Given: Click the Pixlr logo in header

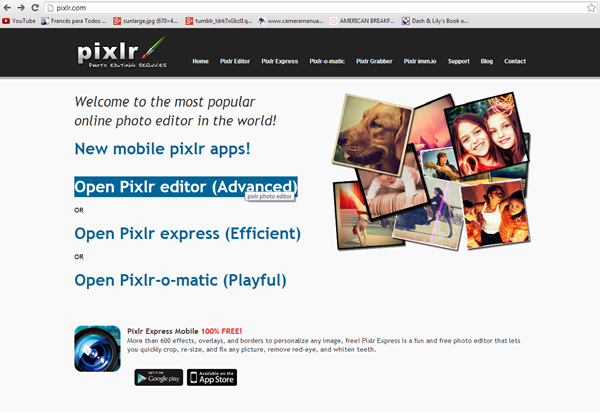Looking at the screenshot, I should pyautogui.click(x=119, y=52).
